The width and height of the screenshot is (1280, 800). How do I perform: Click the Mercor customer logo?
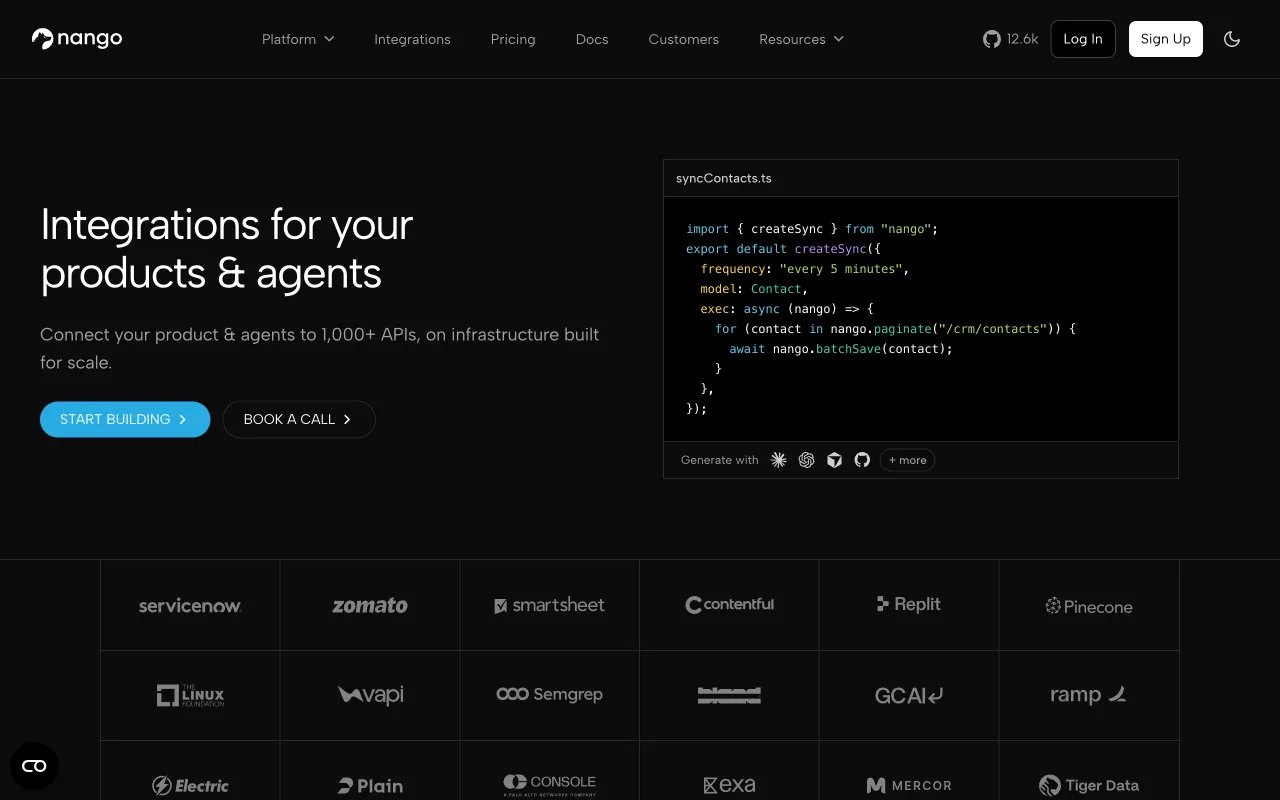[909, 786]
